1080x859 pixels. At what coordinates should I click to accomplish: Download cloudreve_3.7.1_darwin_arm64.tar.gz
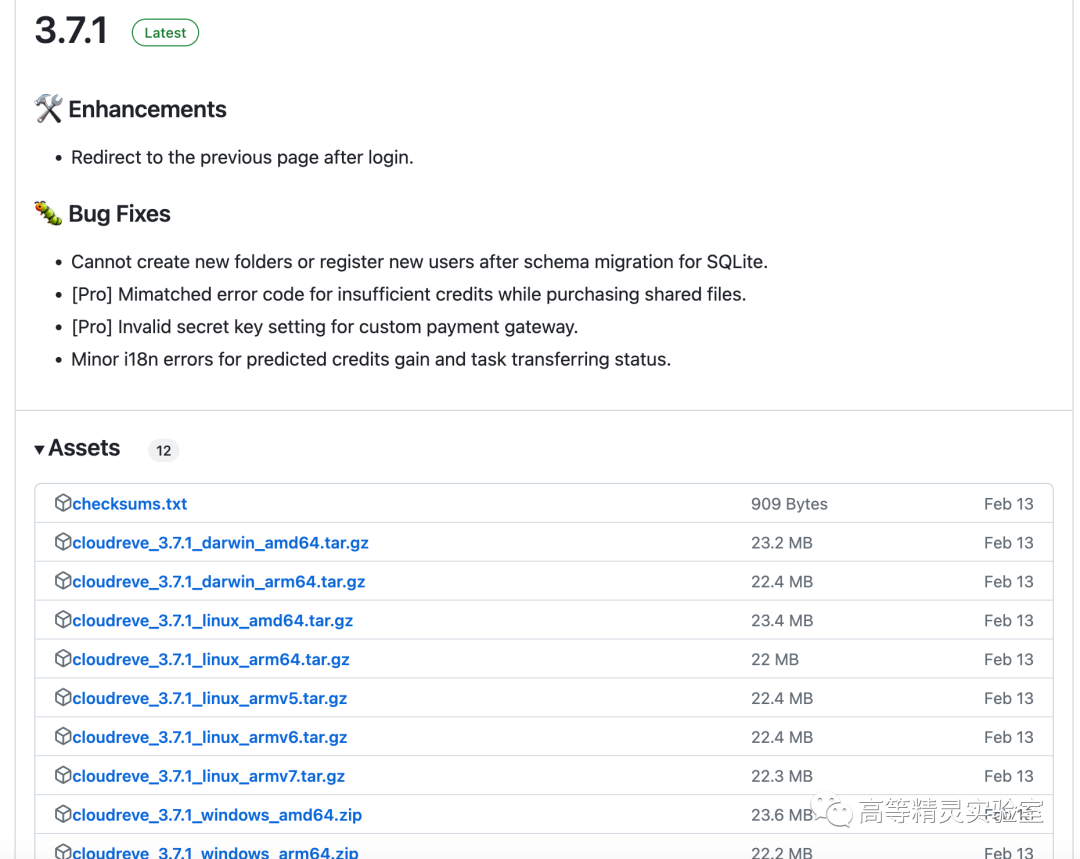pyautogui.click(x=218, y=582)
